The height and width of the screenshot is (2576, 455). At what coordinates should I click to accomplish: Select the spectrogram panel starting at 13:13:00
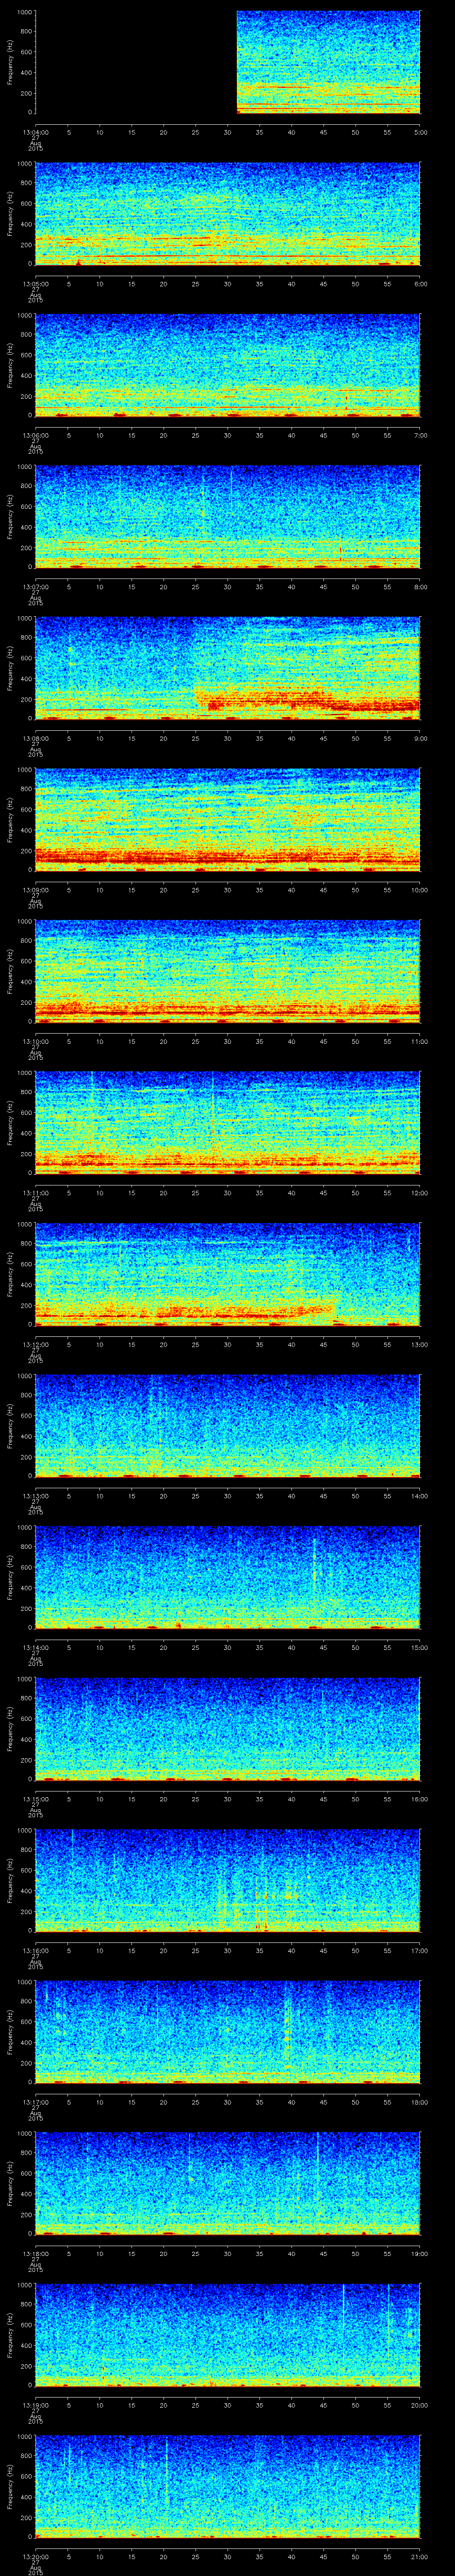pos(228,1427)
